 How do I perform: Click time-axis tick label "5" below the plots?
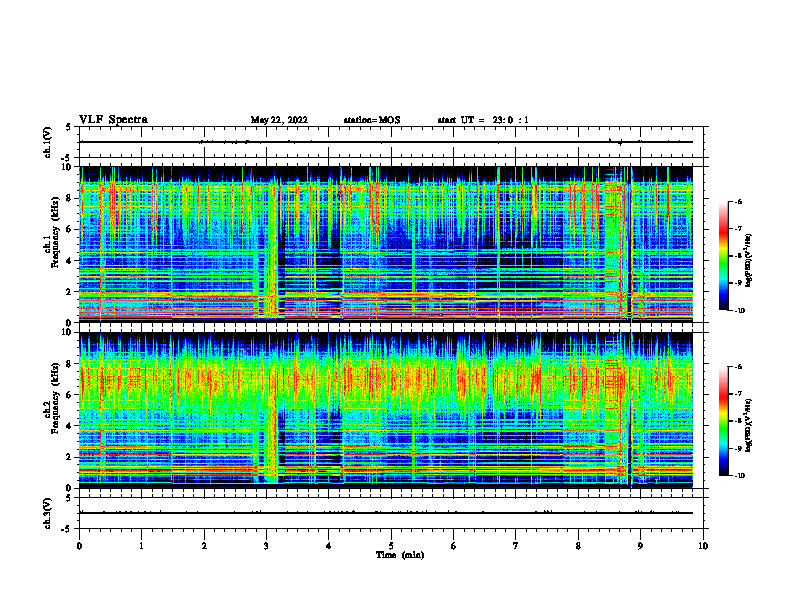pyautogui.click(x=391, y=546)
